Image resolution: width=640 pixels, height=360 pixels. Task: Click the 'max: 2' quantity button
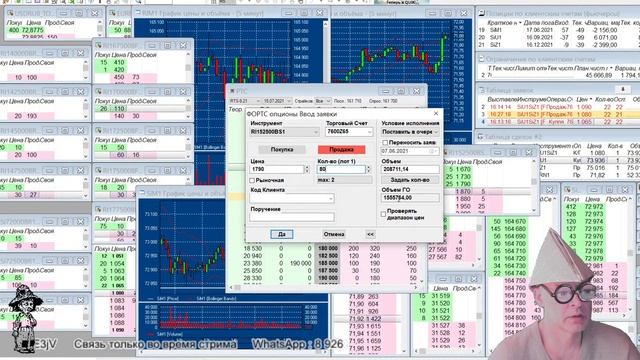pyautogui.click(x=345, y=180)
